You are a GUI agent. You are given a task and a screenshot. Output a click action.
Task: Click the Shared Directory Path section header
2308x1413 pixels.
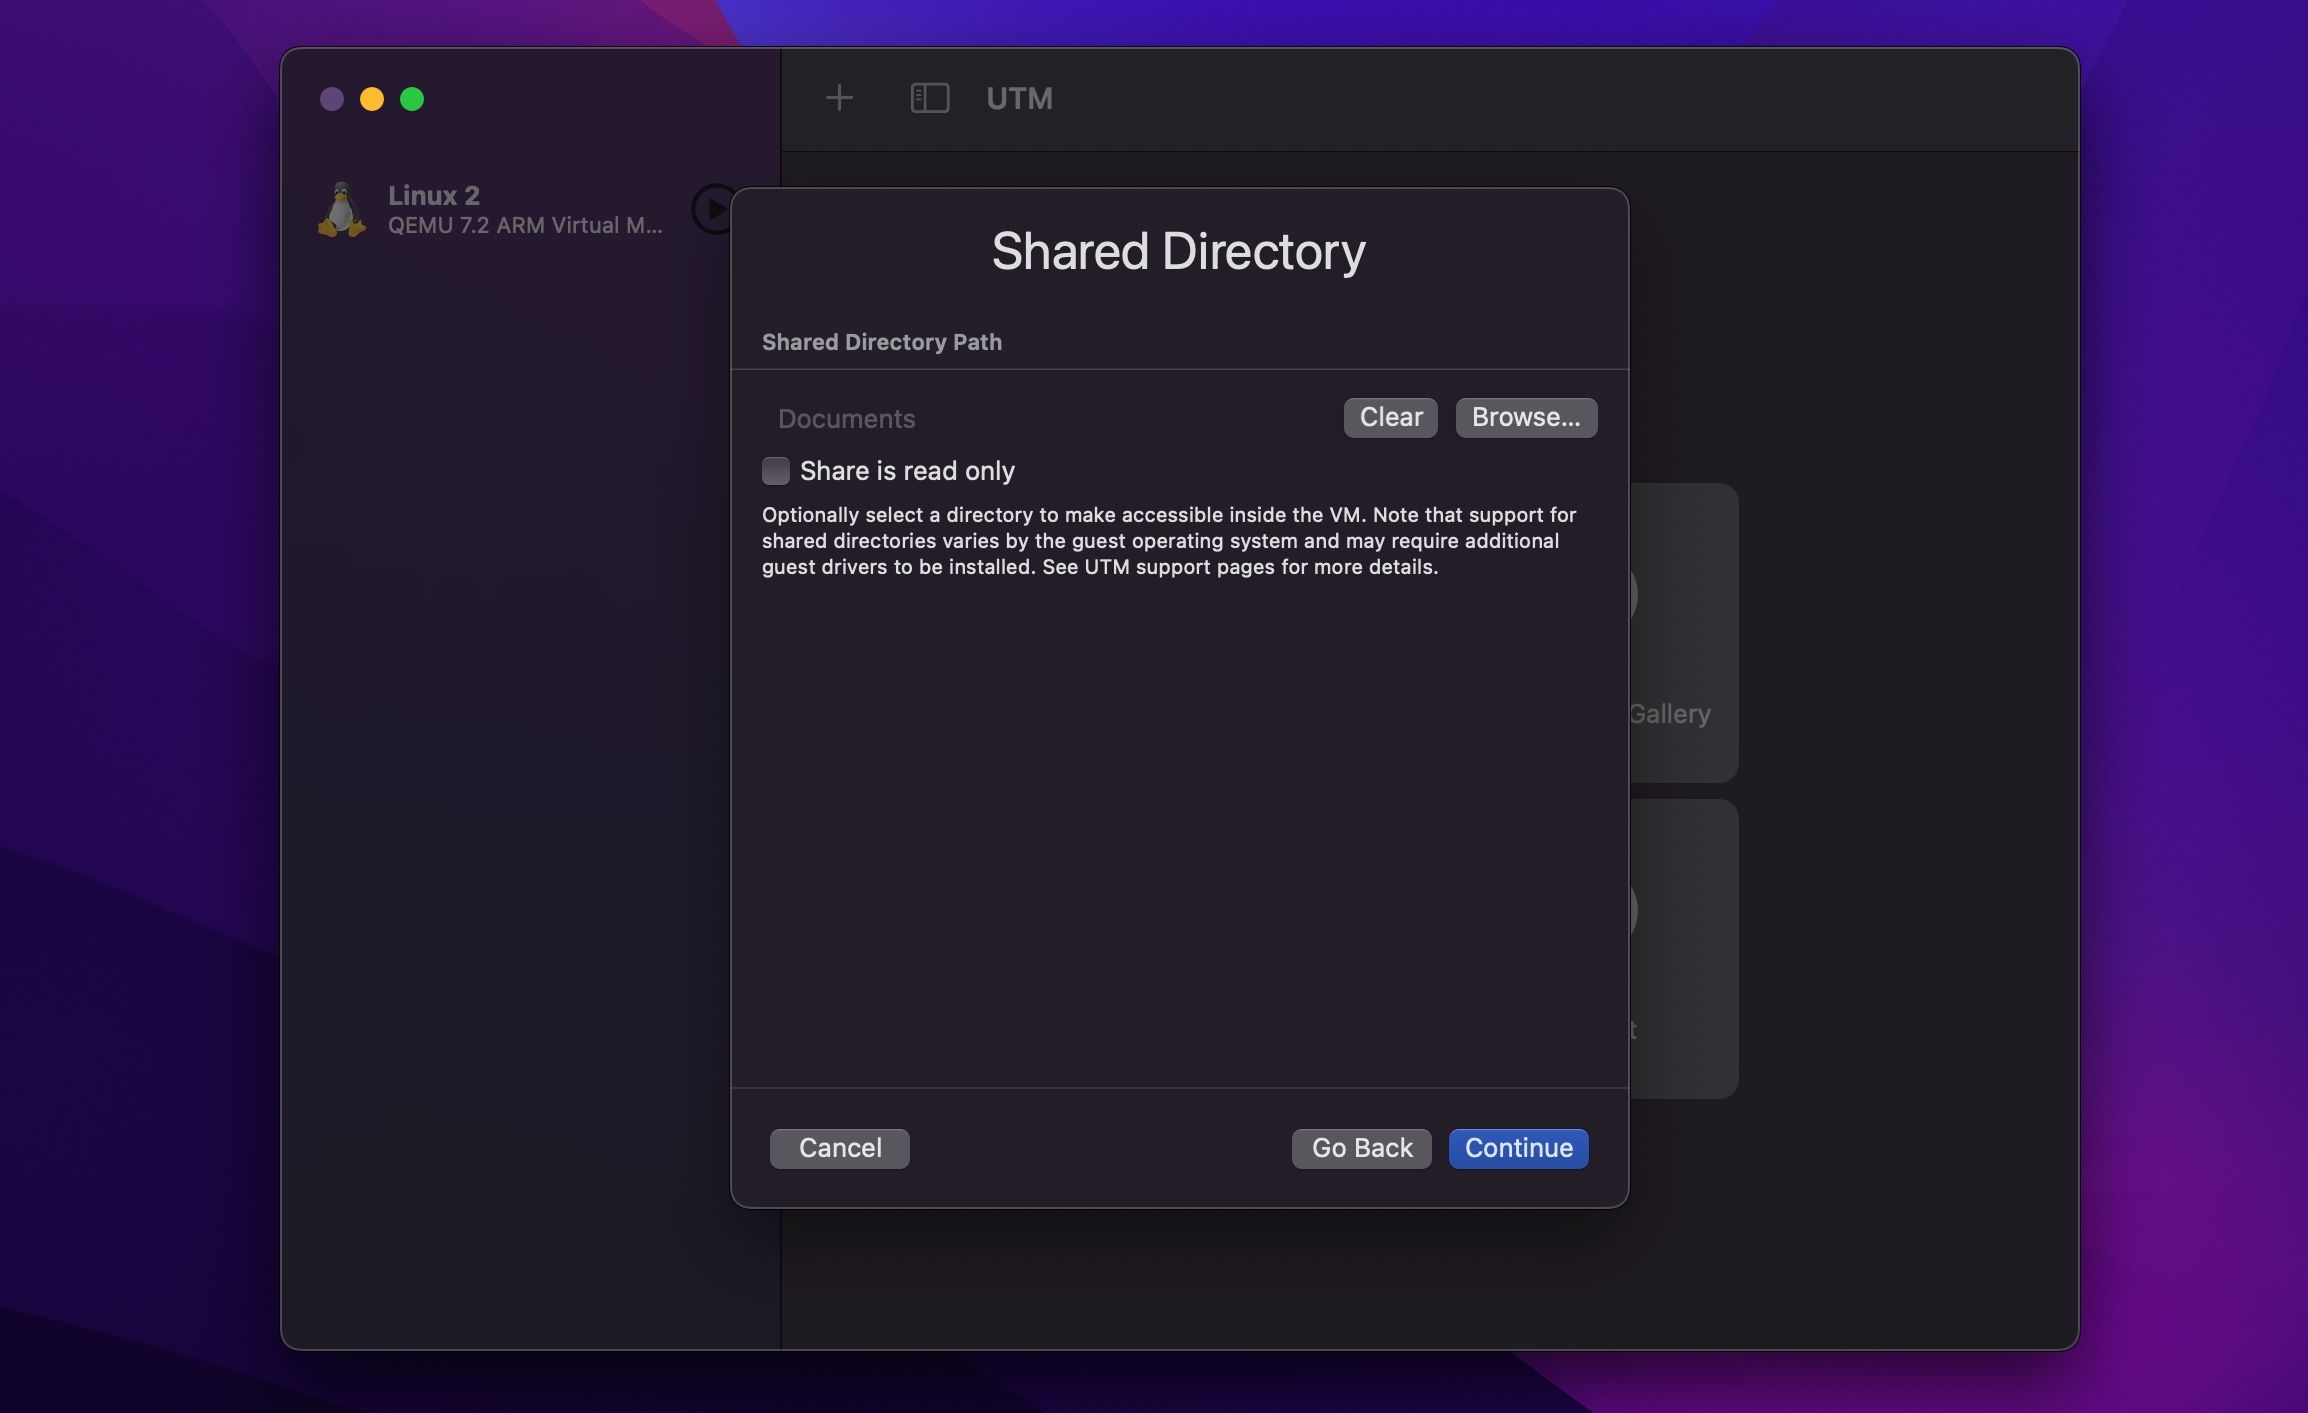click(x=881, y=341)
